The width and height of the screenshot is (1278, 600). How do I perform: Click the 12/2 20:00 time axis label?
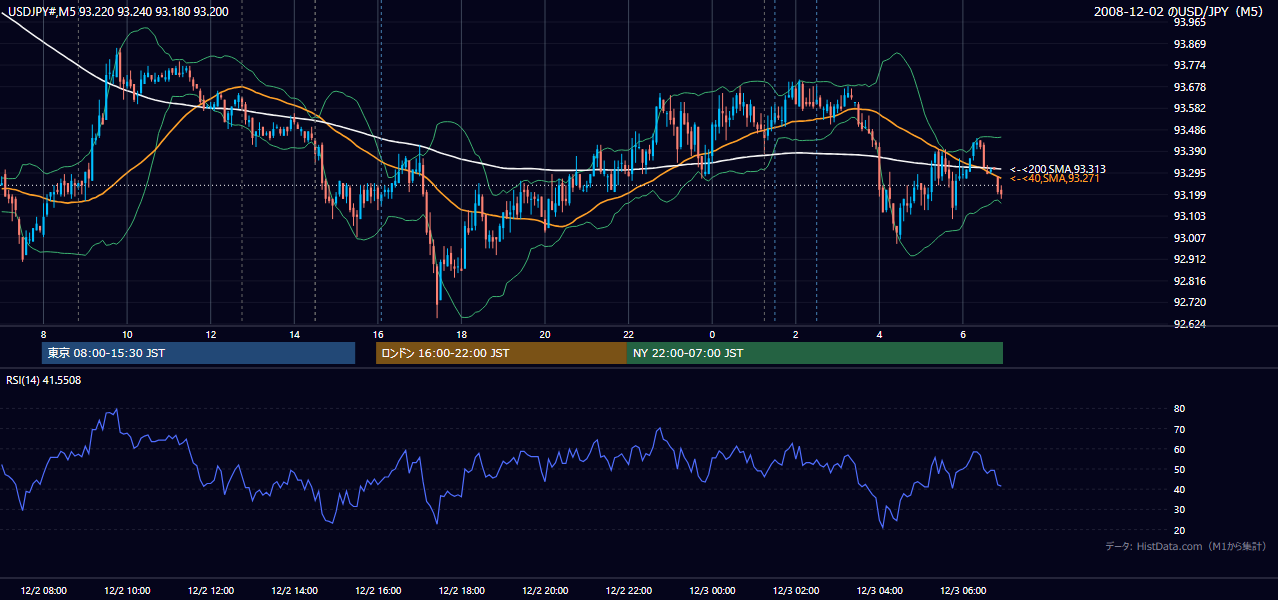pyautogui.click(x=545, y=591)
